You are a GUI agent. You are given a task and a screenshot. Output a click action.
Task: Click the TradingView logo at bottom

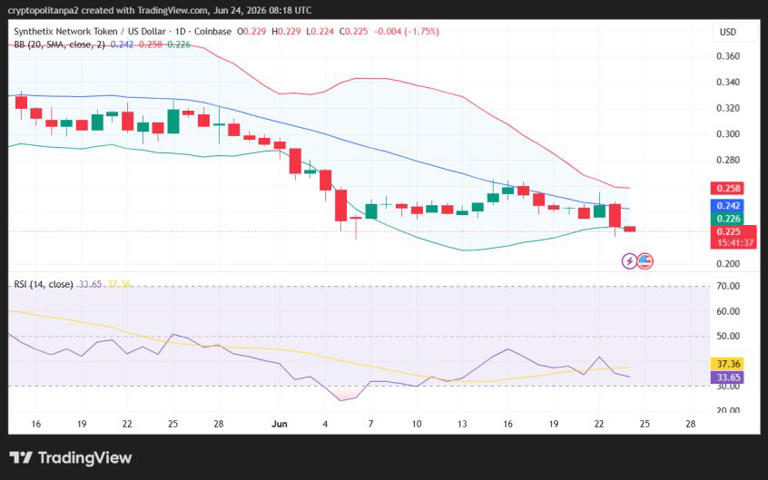tap(71, 458)
